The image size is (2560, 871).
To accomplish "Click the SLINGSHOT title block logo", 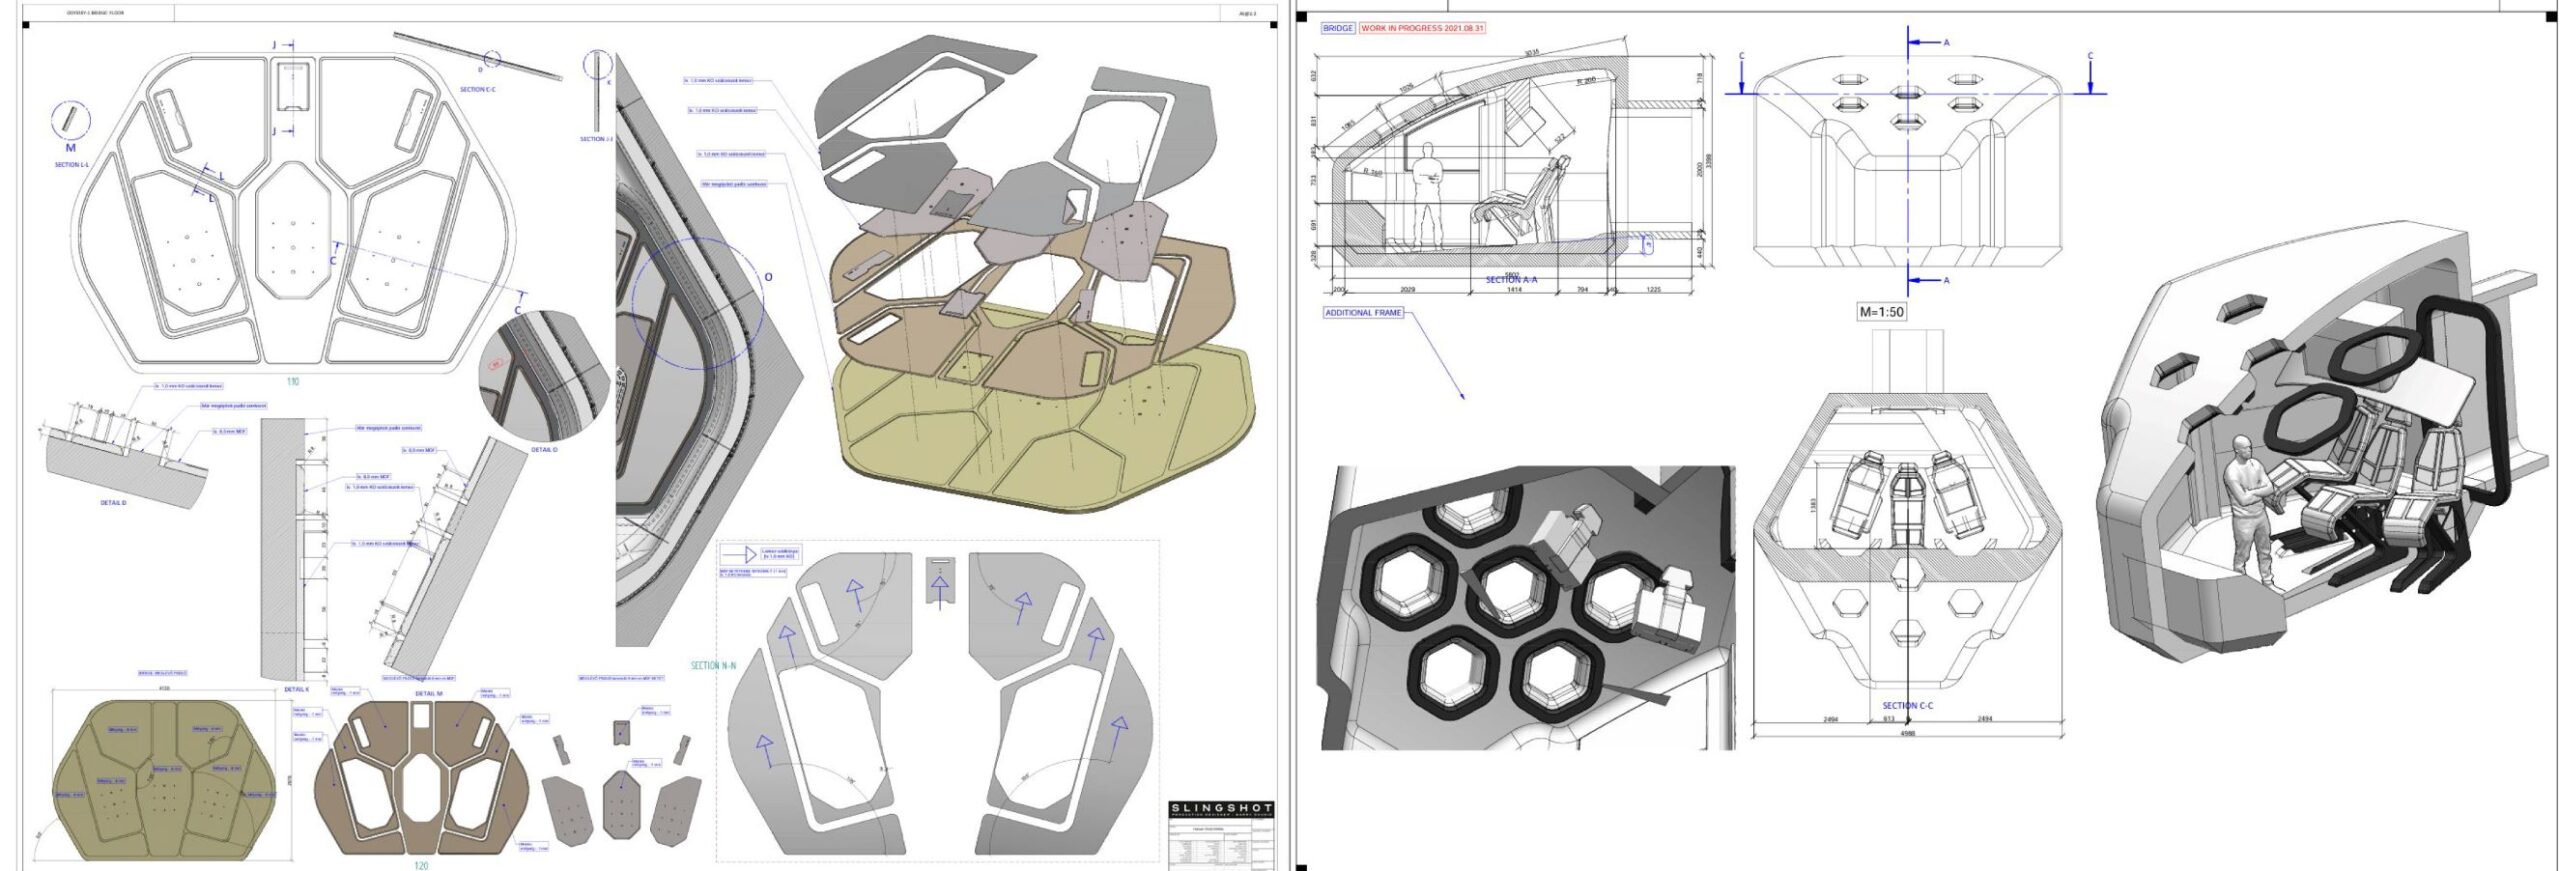I will pos(1222,808).
